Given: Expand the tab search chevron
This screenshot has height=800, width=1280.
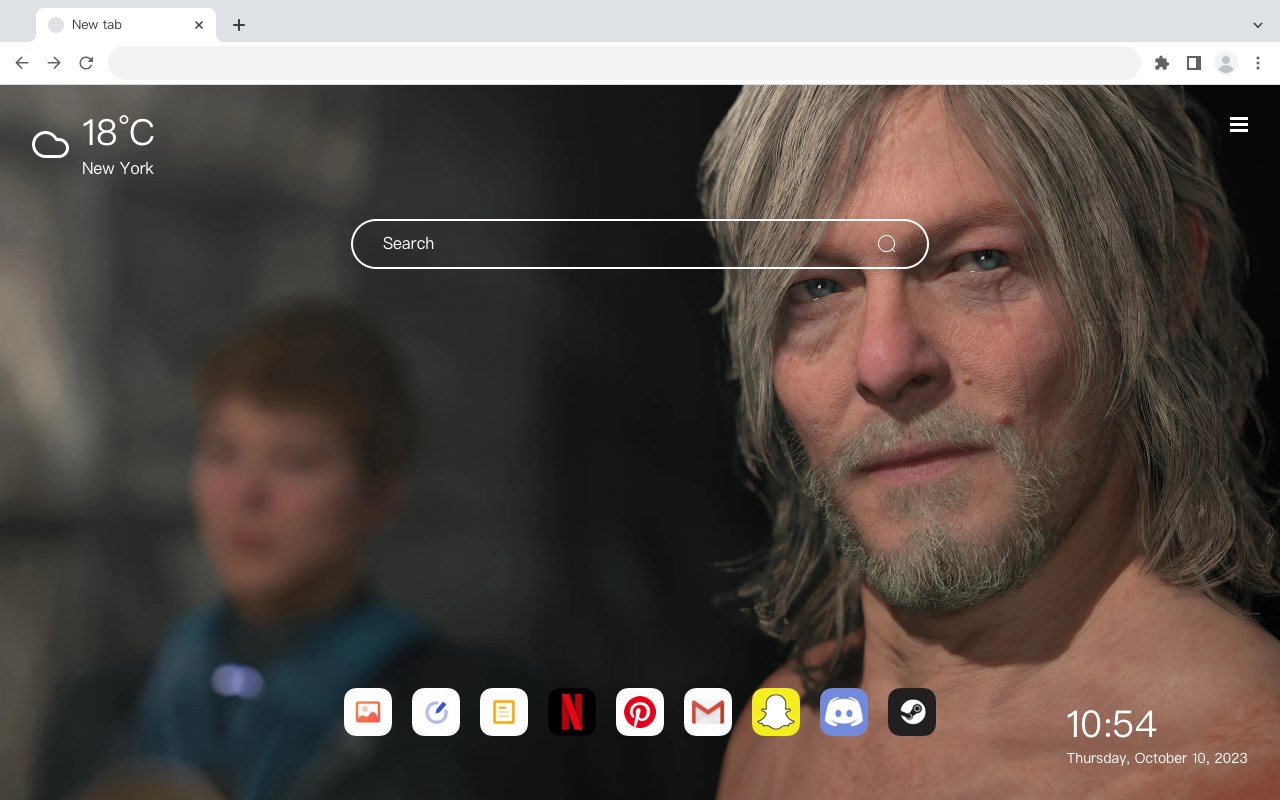Looking at the screenshot, I should click(1258, 25).
